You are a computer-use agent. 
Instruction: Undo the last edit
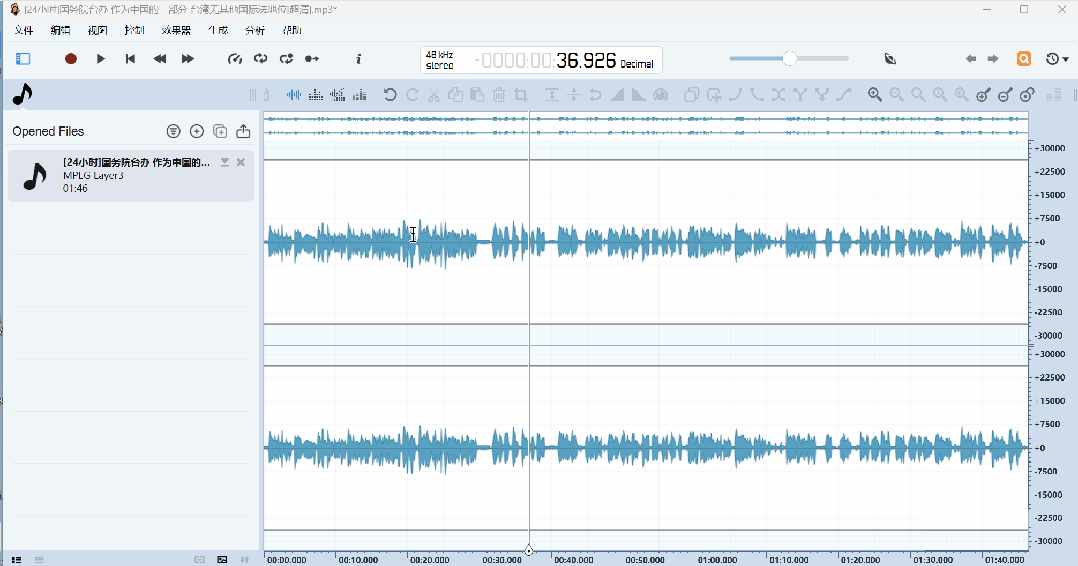(390, 95)
